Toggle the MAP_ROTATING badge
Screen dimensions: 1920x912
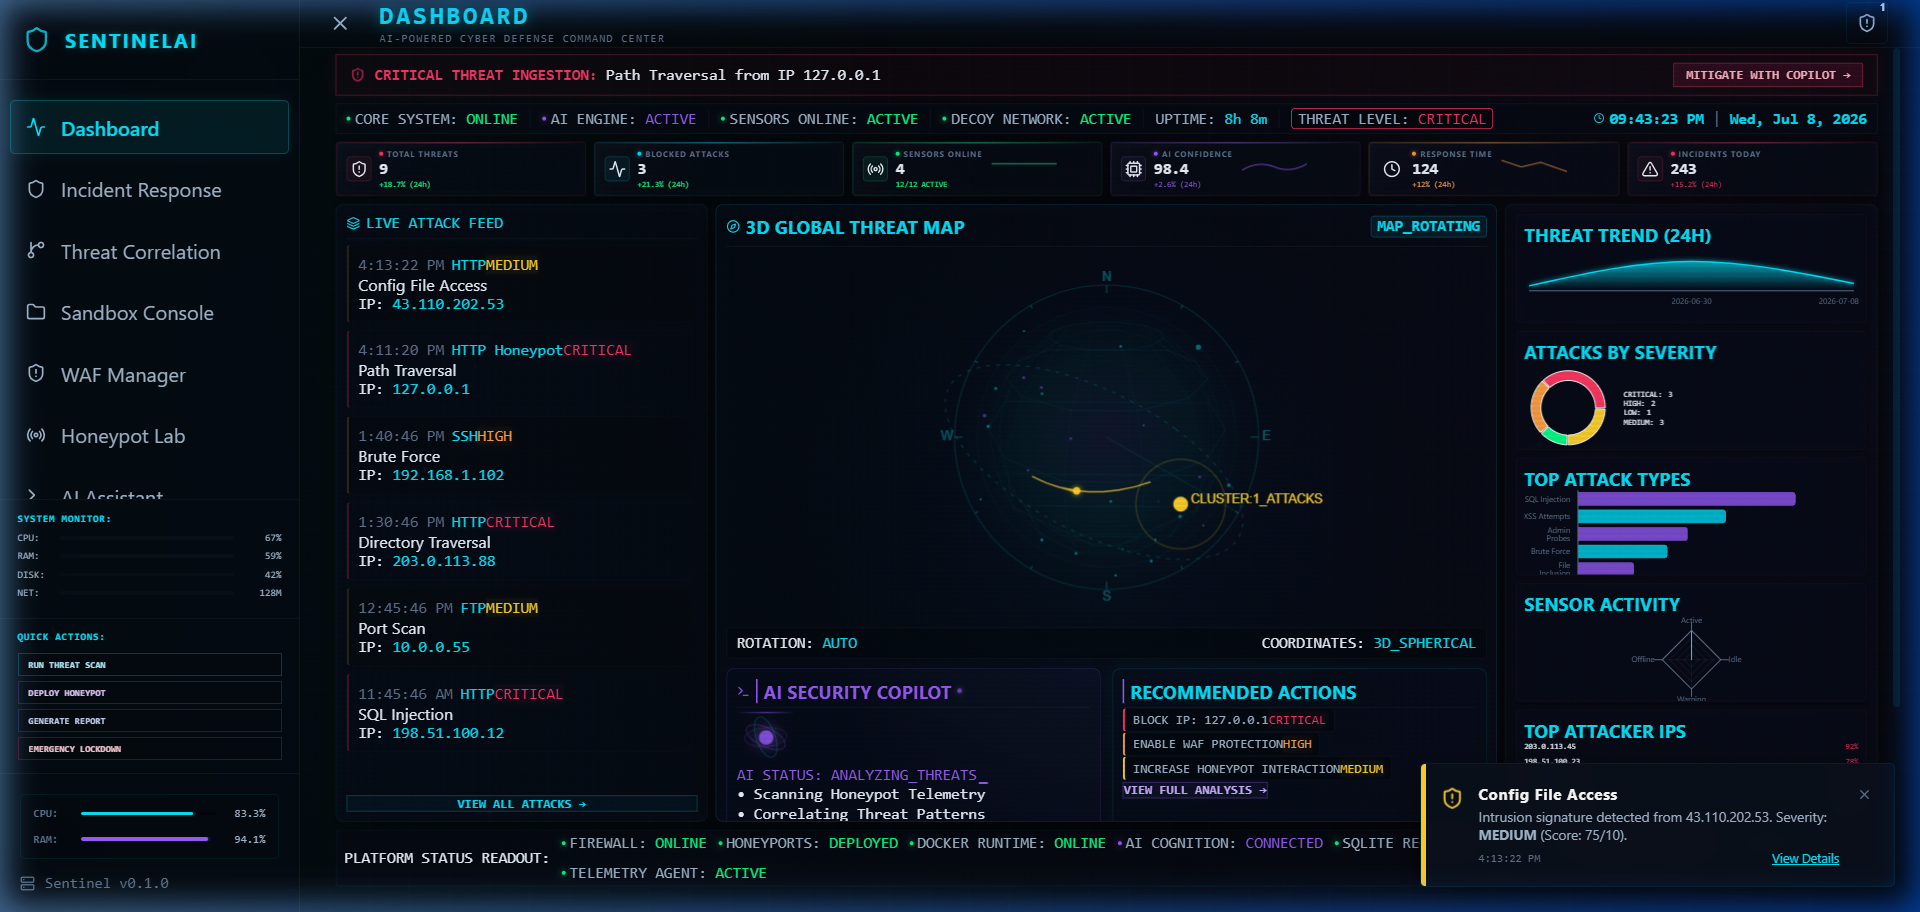[1428, 227]
